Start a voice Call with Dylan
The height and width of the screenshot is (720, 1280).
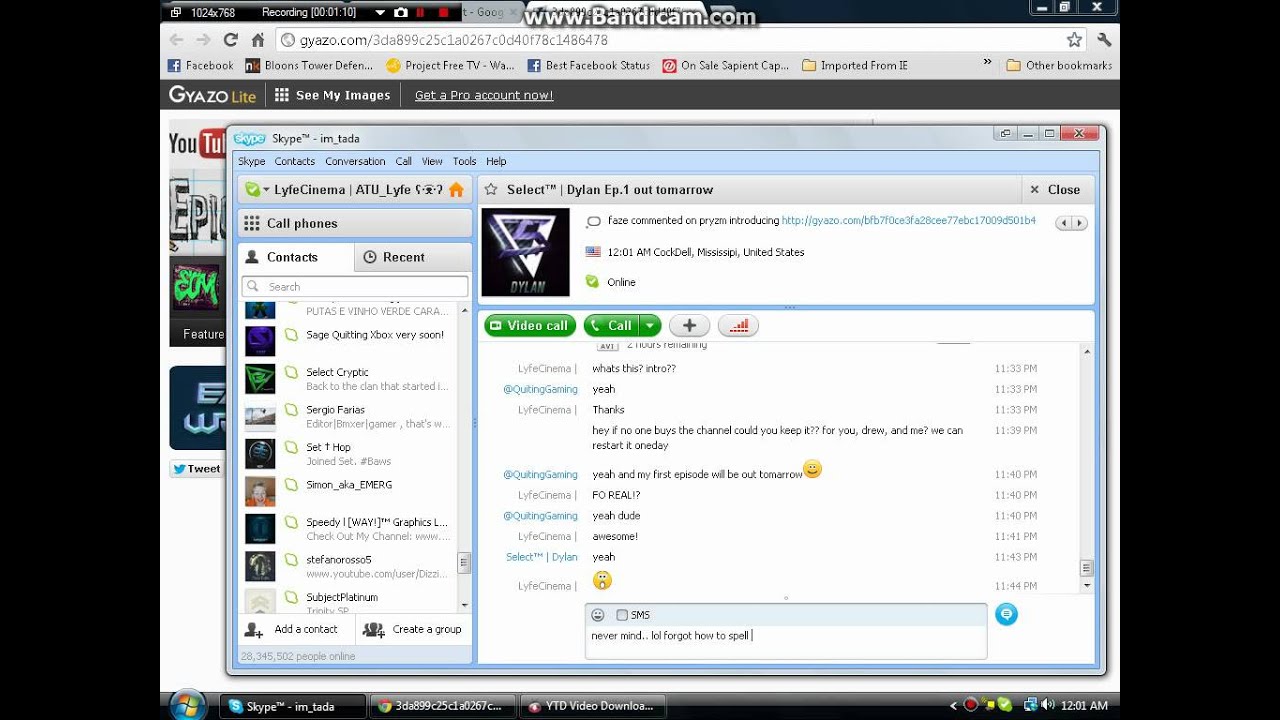[x=611, y=325]
